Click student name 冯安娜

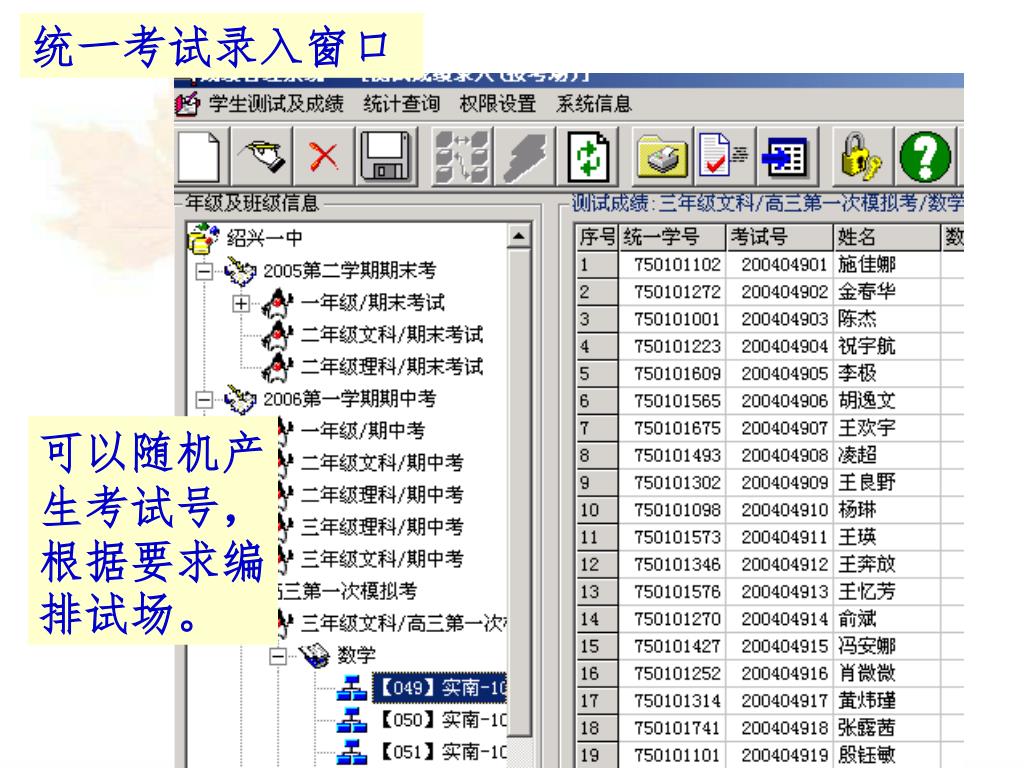click(x=867, y=646)
